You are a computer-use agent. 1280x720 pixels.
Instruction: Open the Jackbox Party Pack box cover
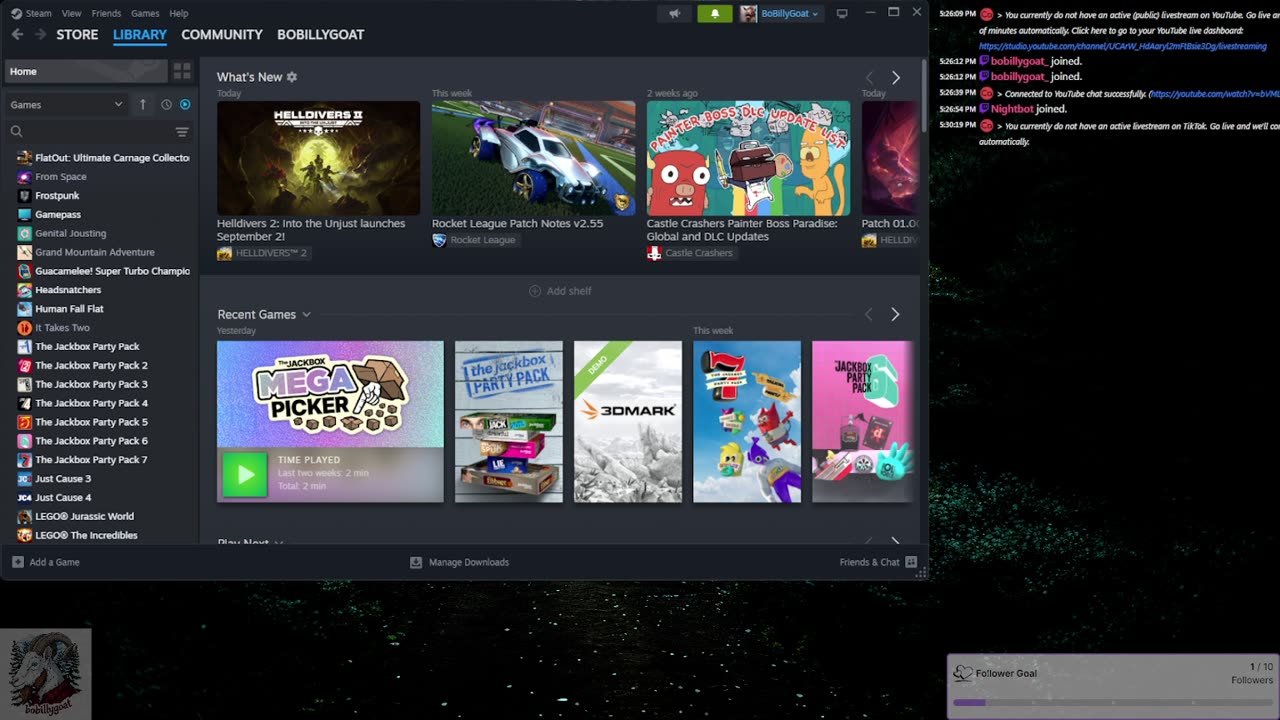click(x=509, y=421)
